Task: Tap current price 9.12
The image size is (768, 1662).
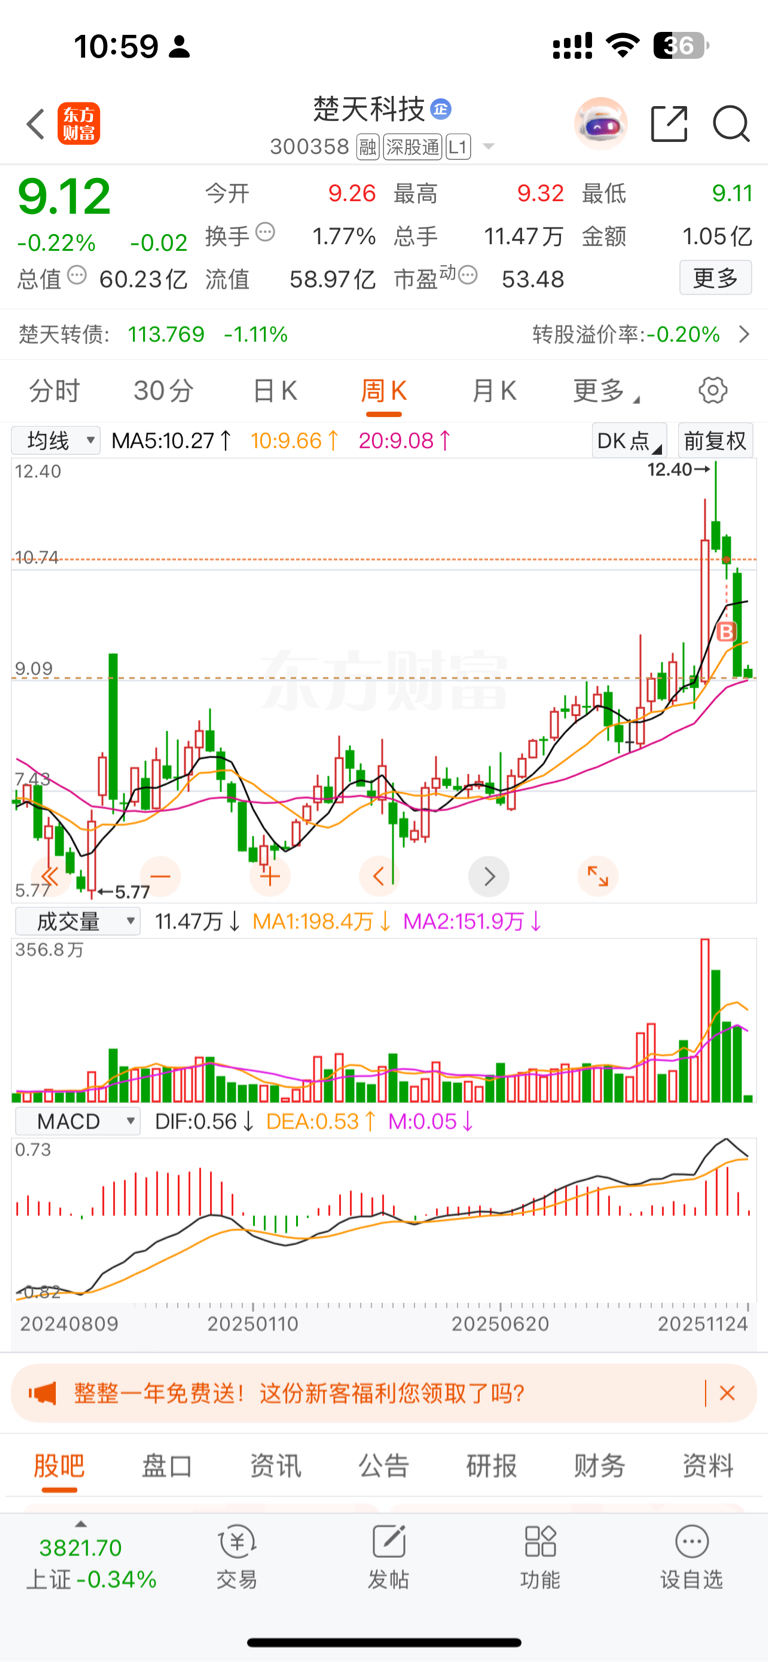Action: coord(64,197)
